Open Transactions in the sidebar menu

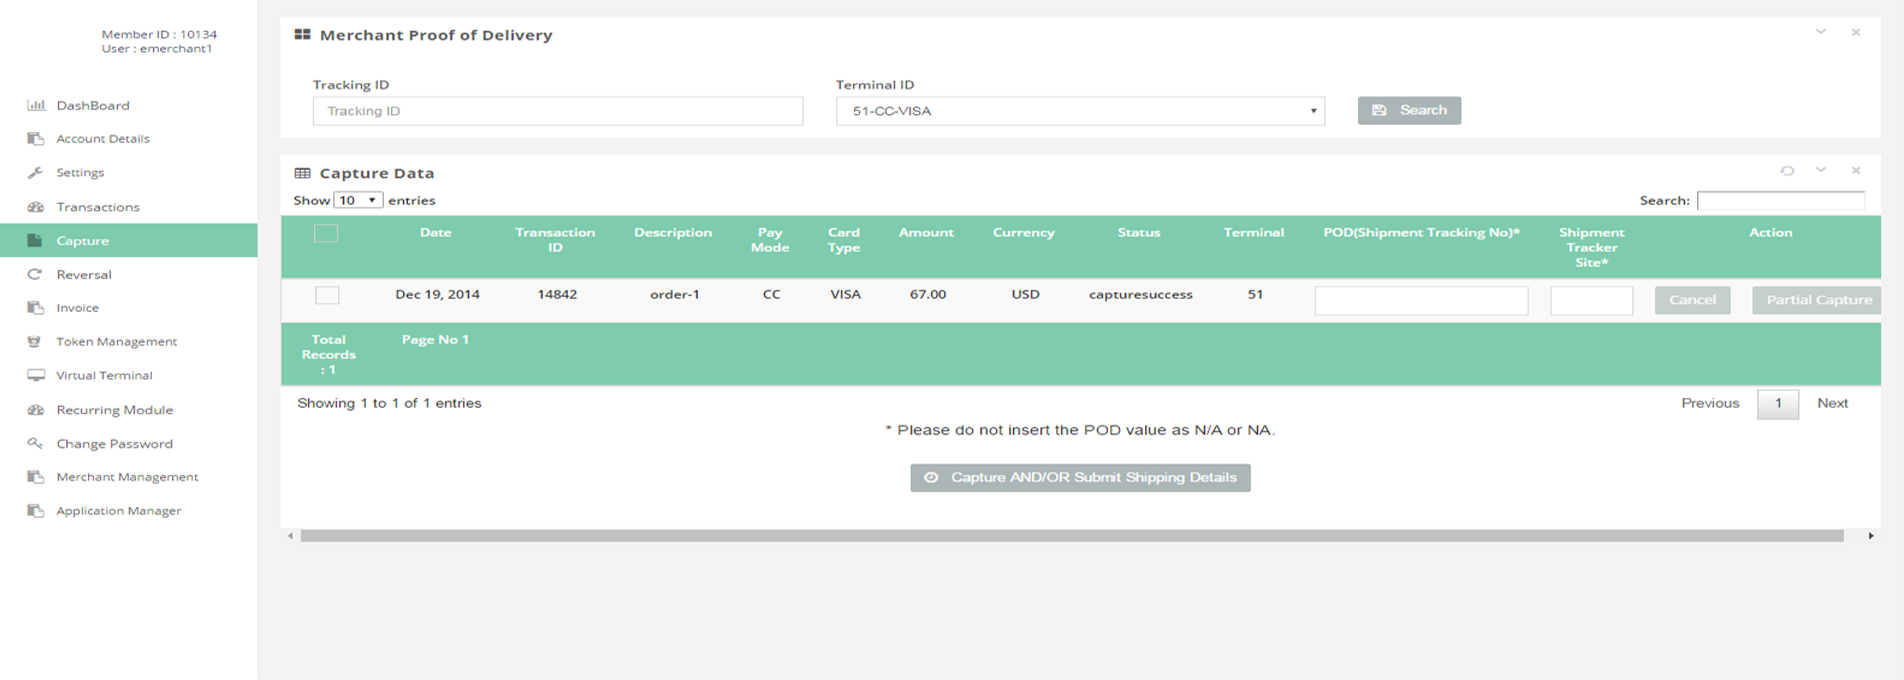(98, 207)
